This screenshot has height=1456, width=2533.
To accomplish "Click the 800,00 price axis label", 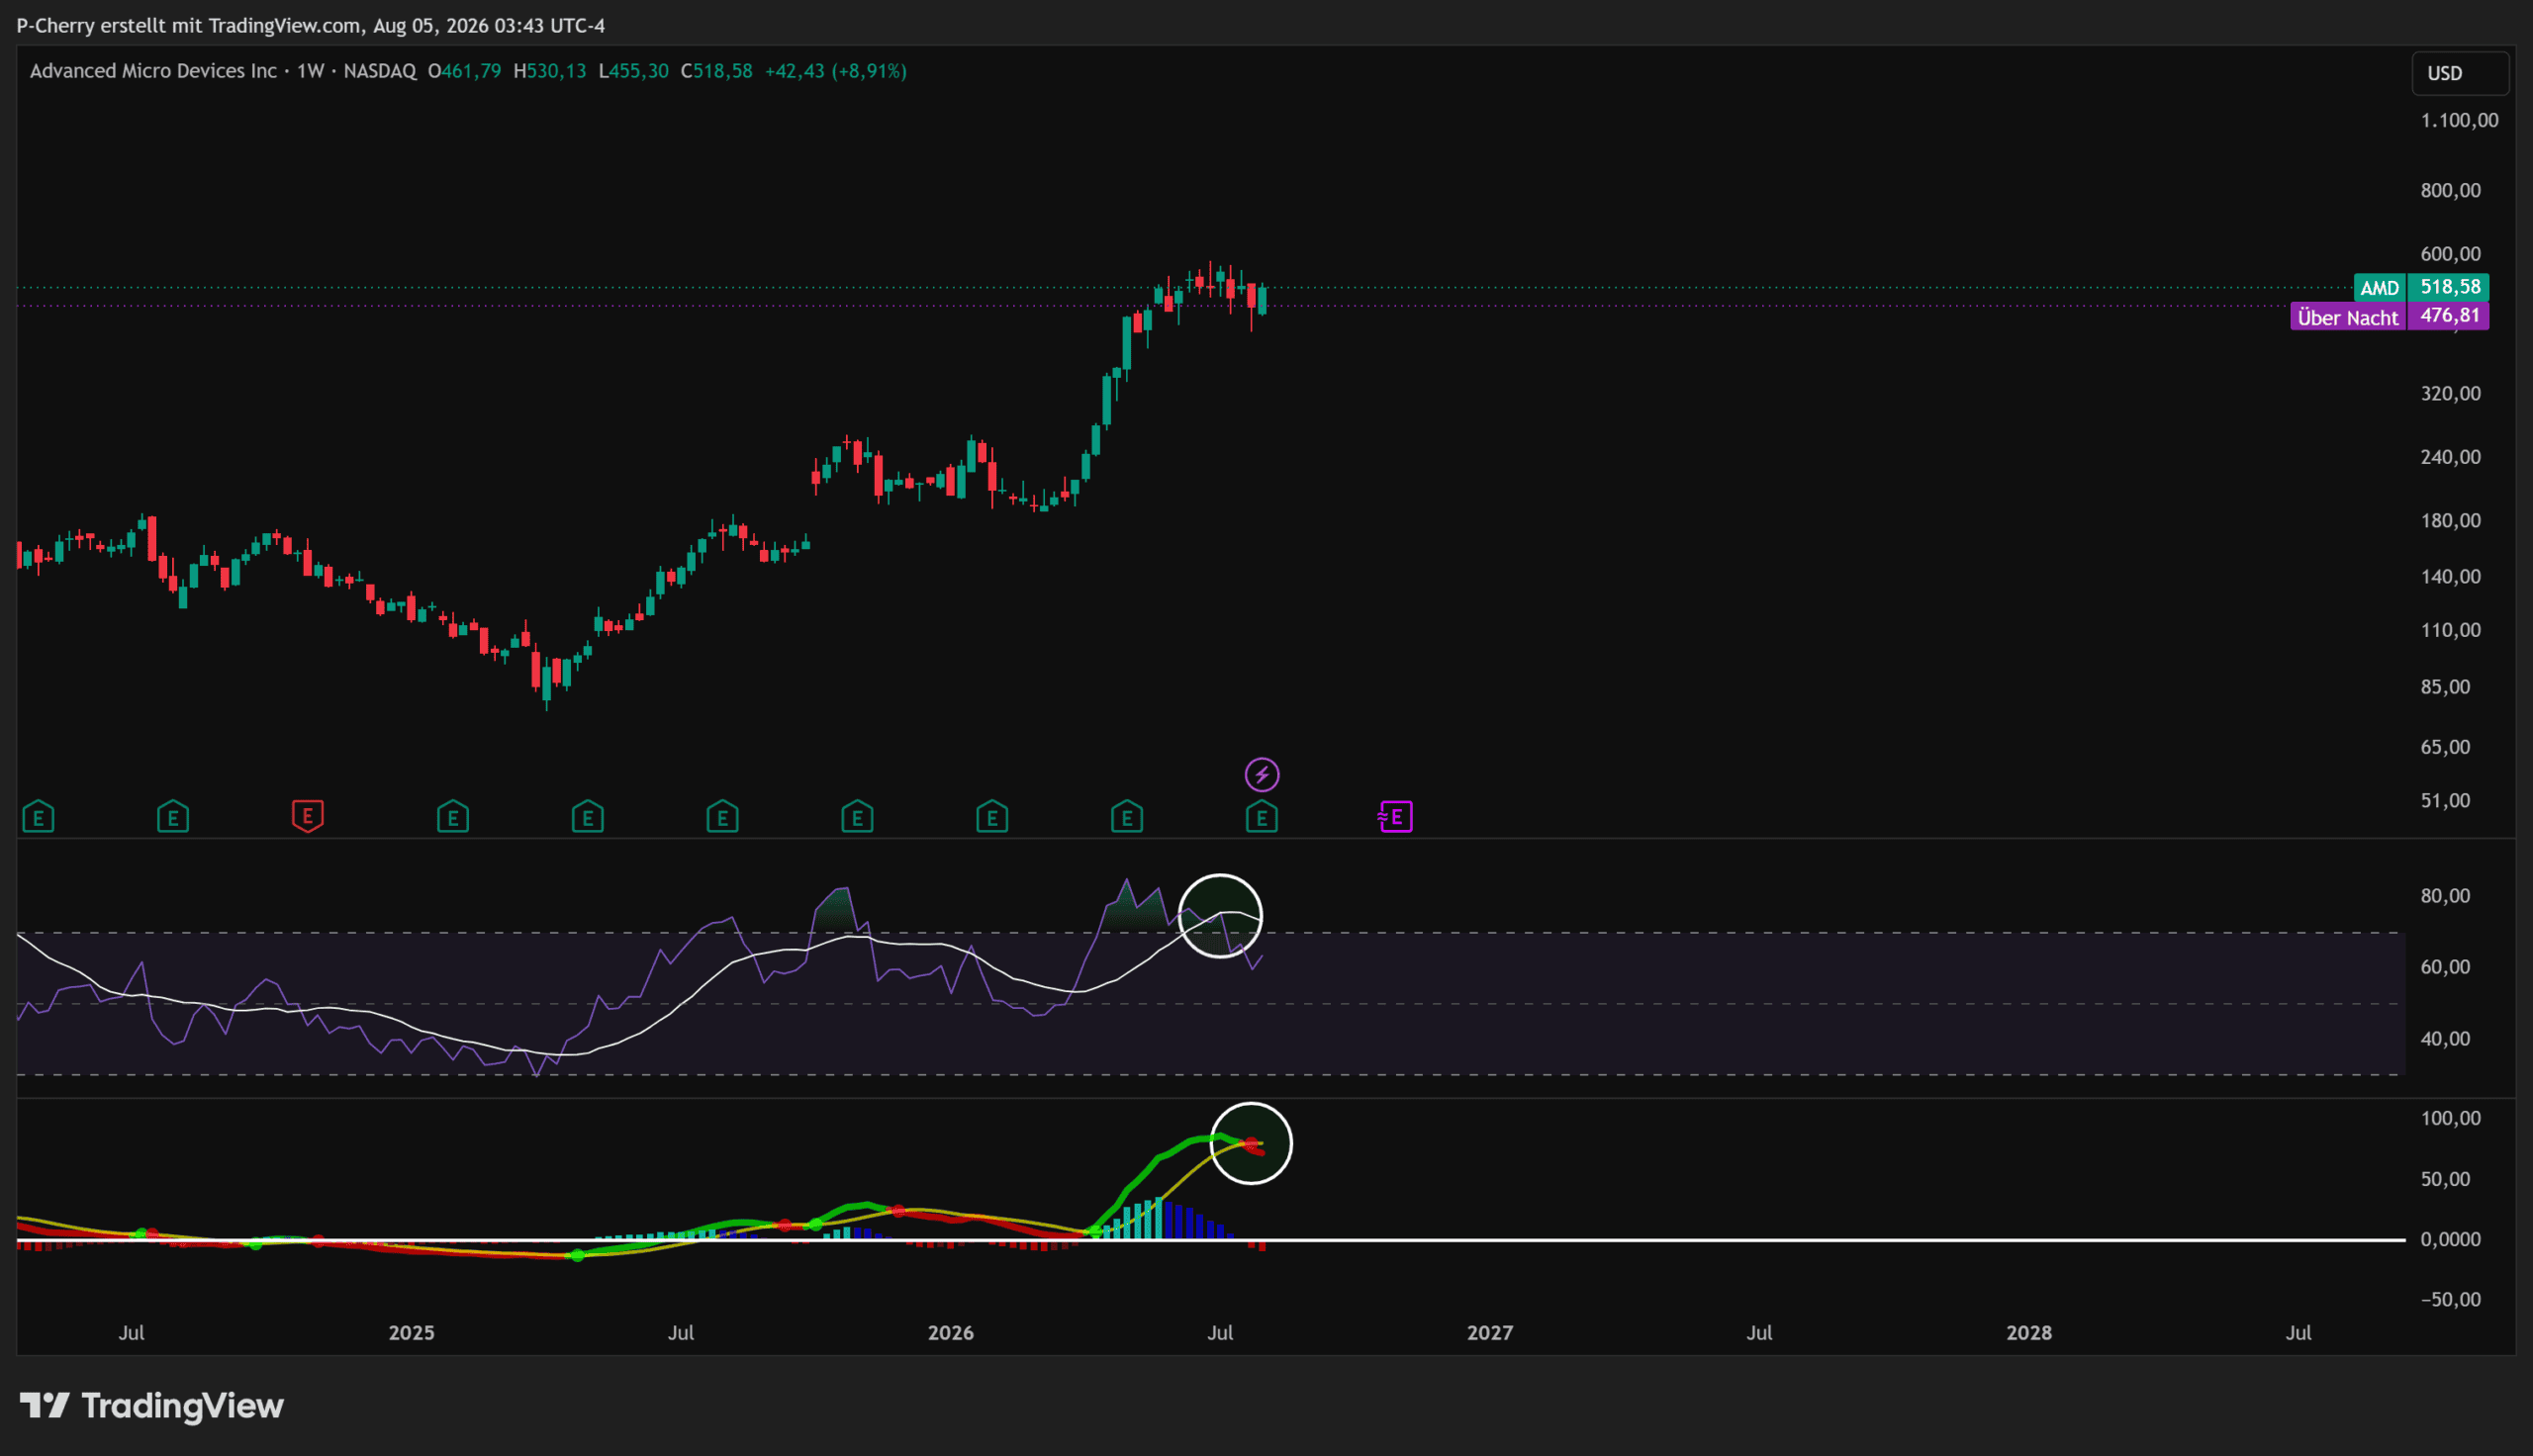I will pyautogui.click(x=2450, y=190).
